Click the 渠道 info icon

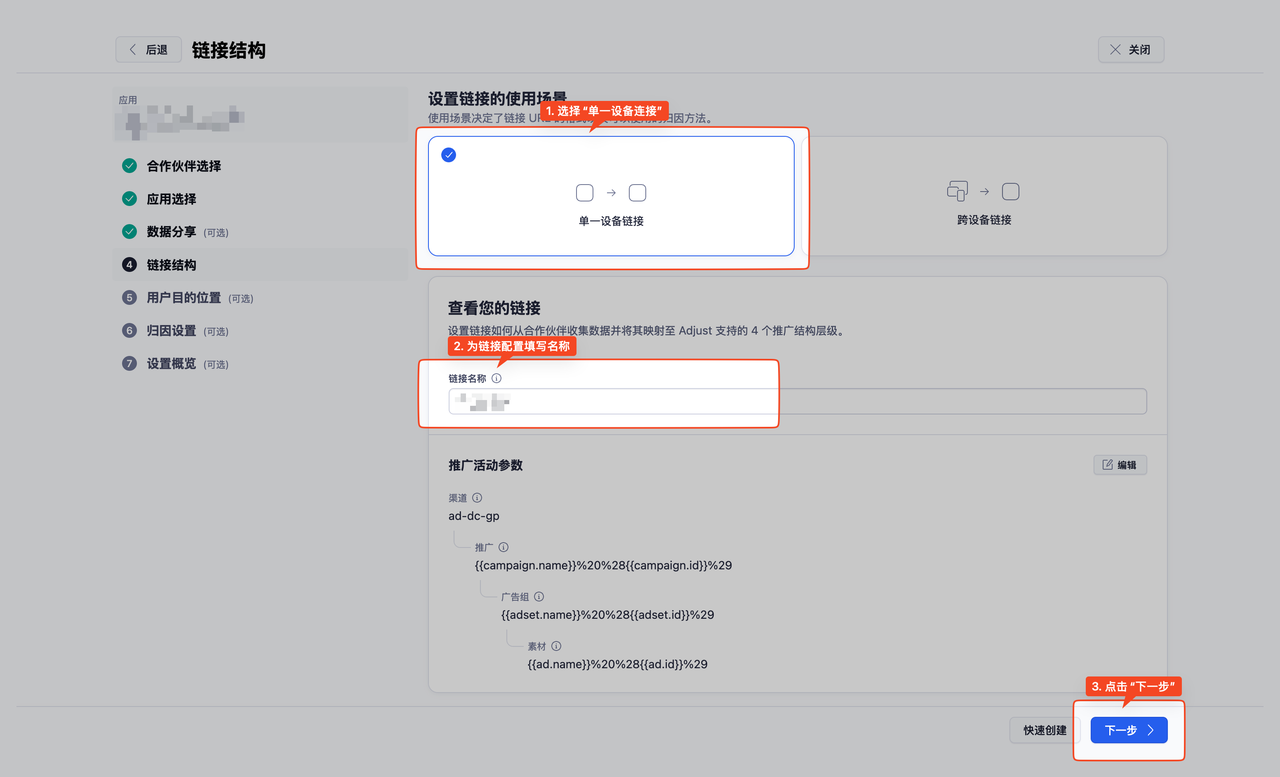pyautogui.click(x=477, y=497)
